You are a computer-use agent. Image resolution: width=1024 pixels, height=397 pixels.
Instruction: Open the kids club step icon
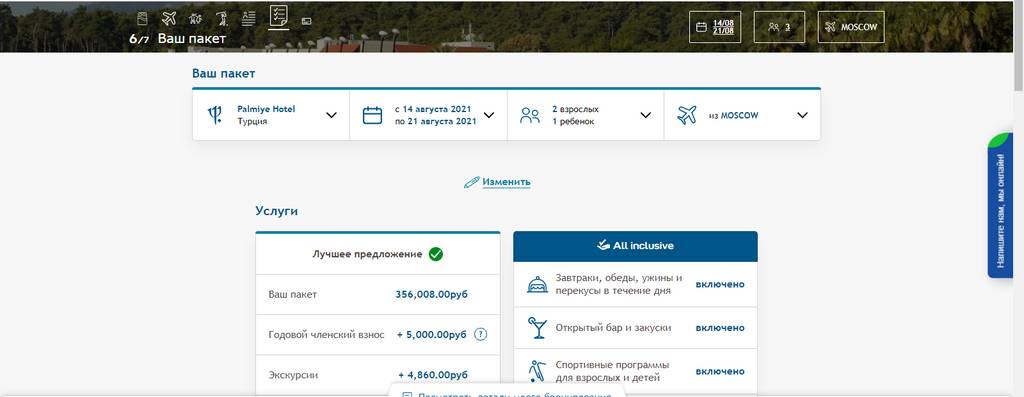[195, 19]
